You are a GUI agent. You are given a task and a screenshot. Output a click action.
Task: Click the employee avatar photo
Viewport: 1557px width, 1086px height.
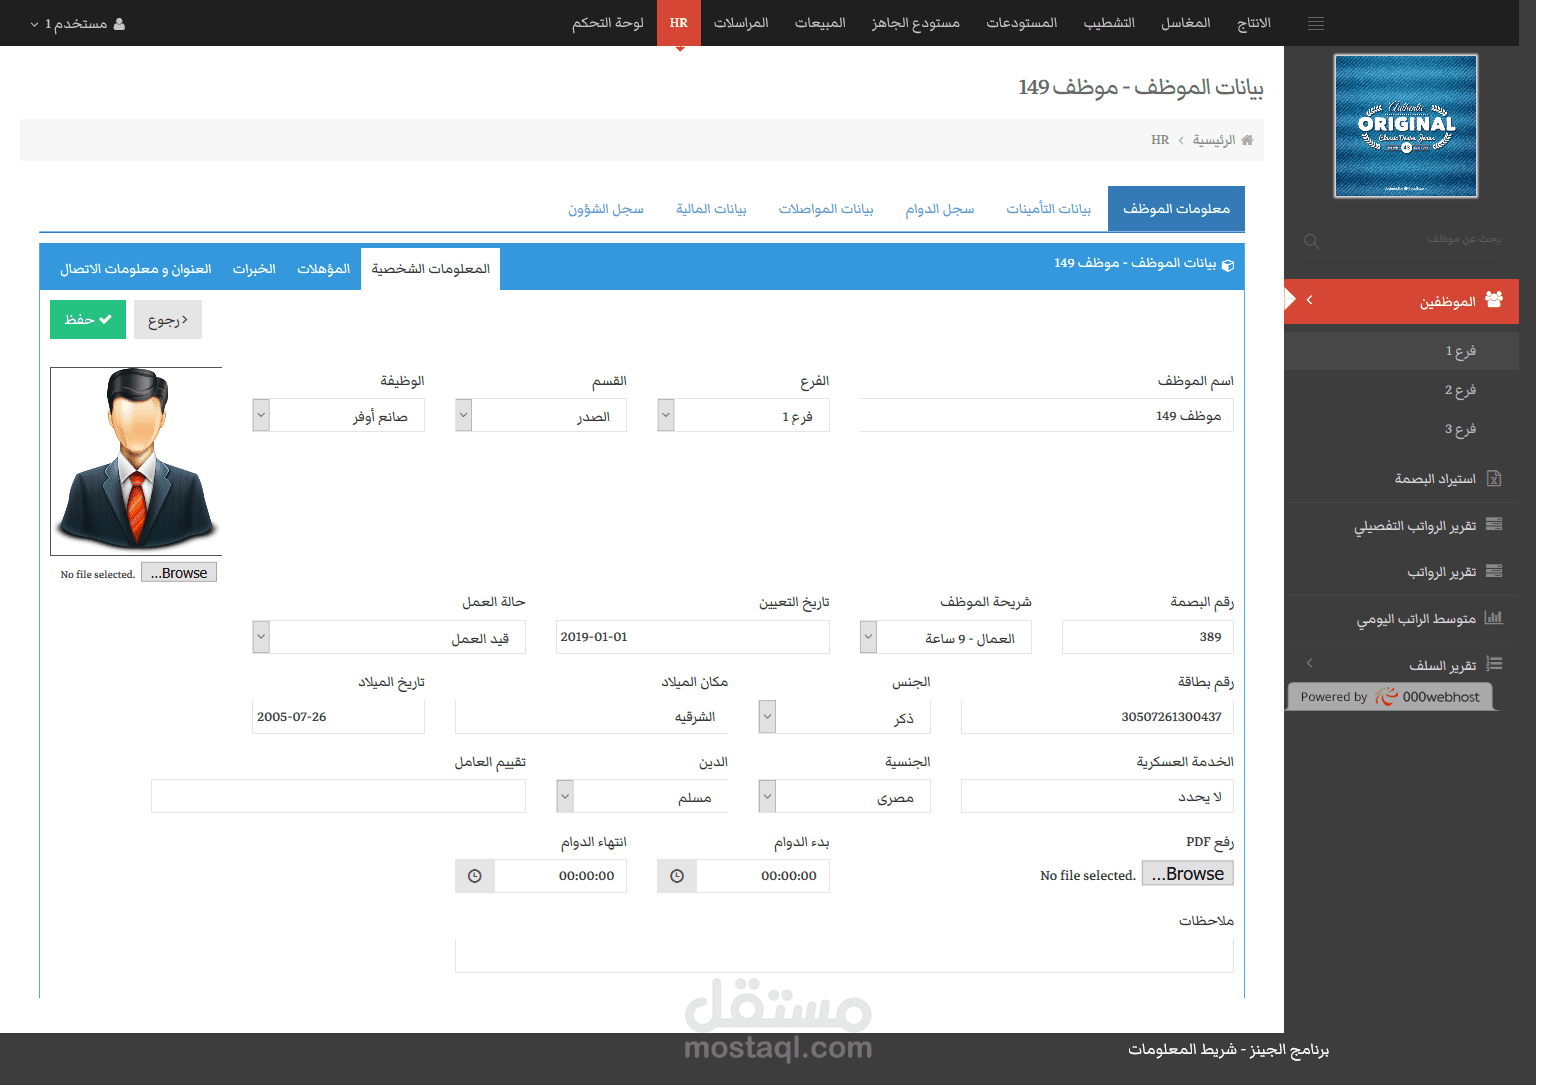tap(136, 461)
